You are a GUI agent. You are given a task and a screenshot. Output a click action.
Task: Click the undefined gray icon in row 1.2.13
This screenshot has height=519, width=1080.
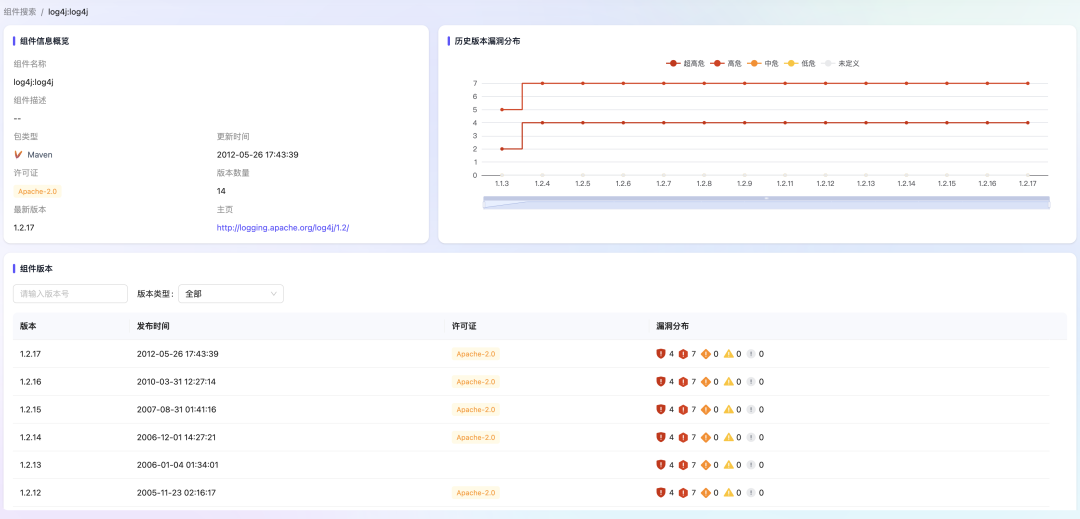pyautogui.click(x=750, y=465)
